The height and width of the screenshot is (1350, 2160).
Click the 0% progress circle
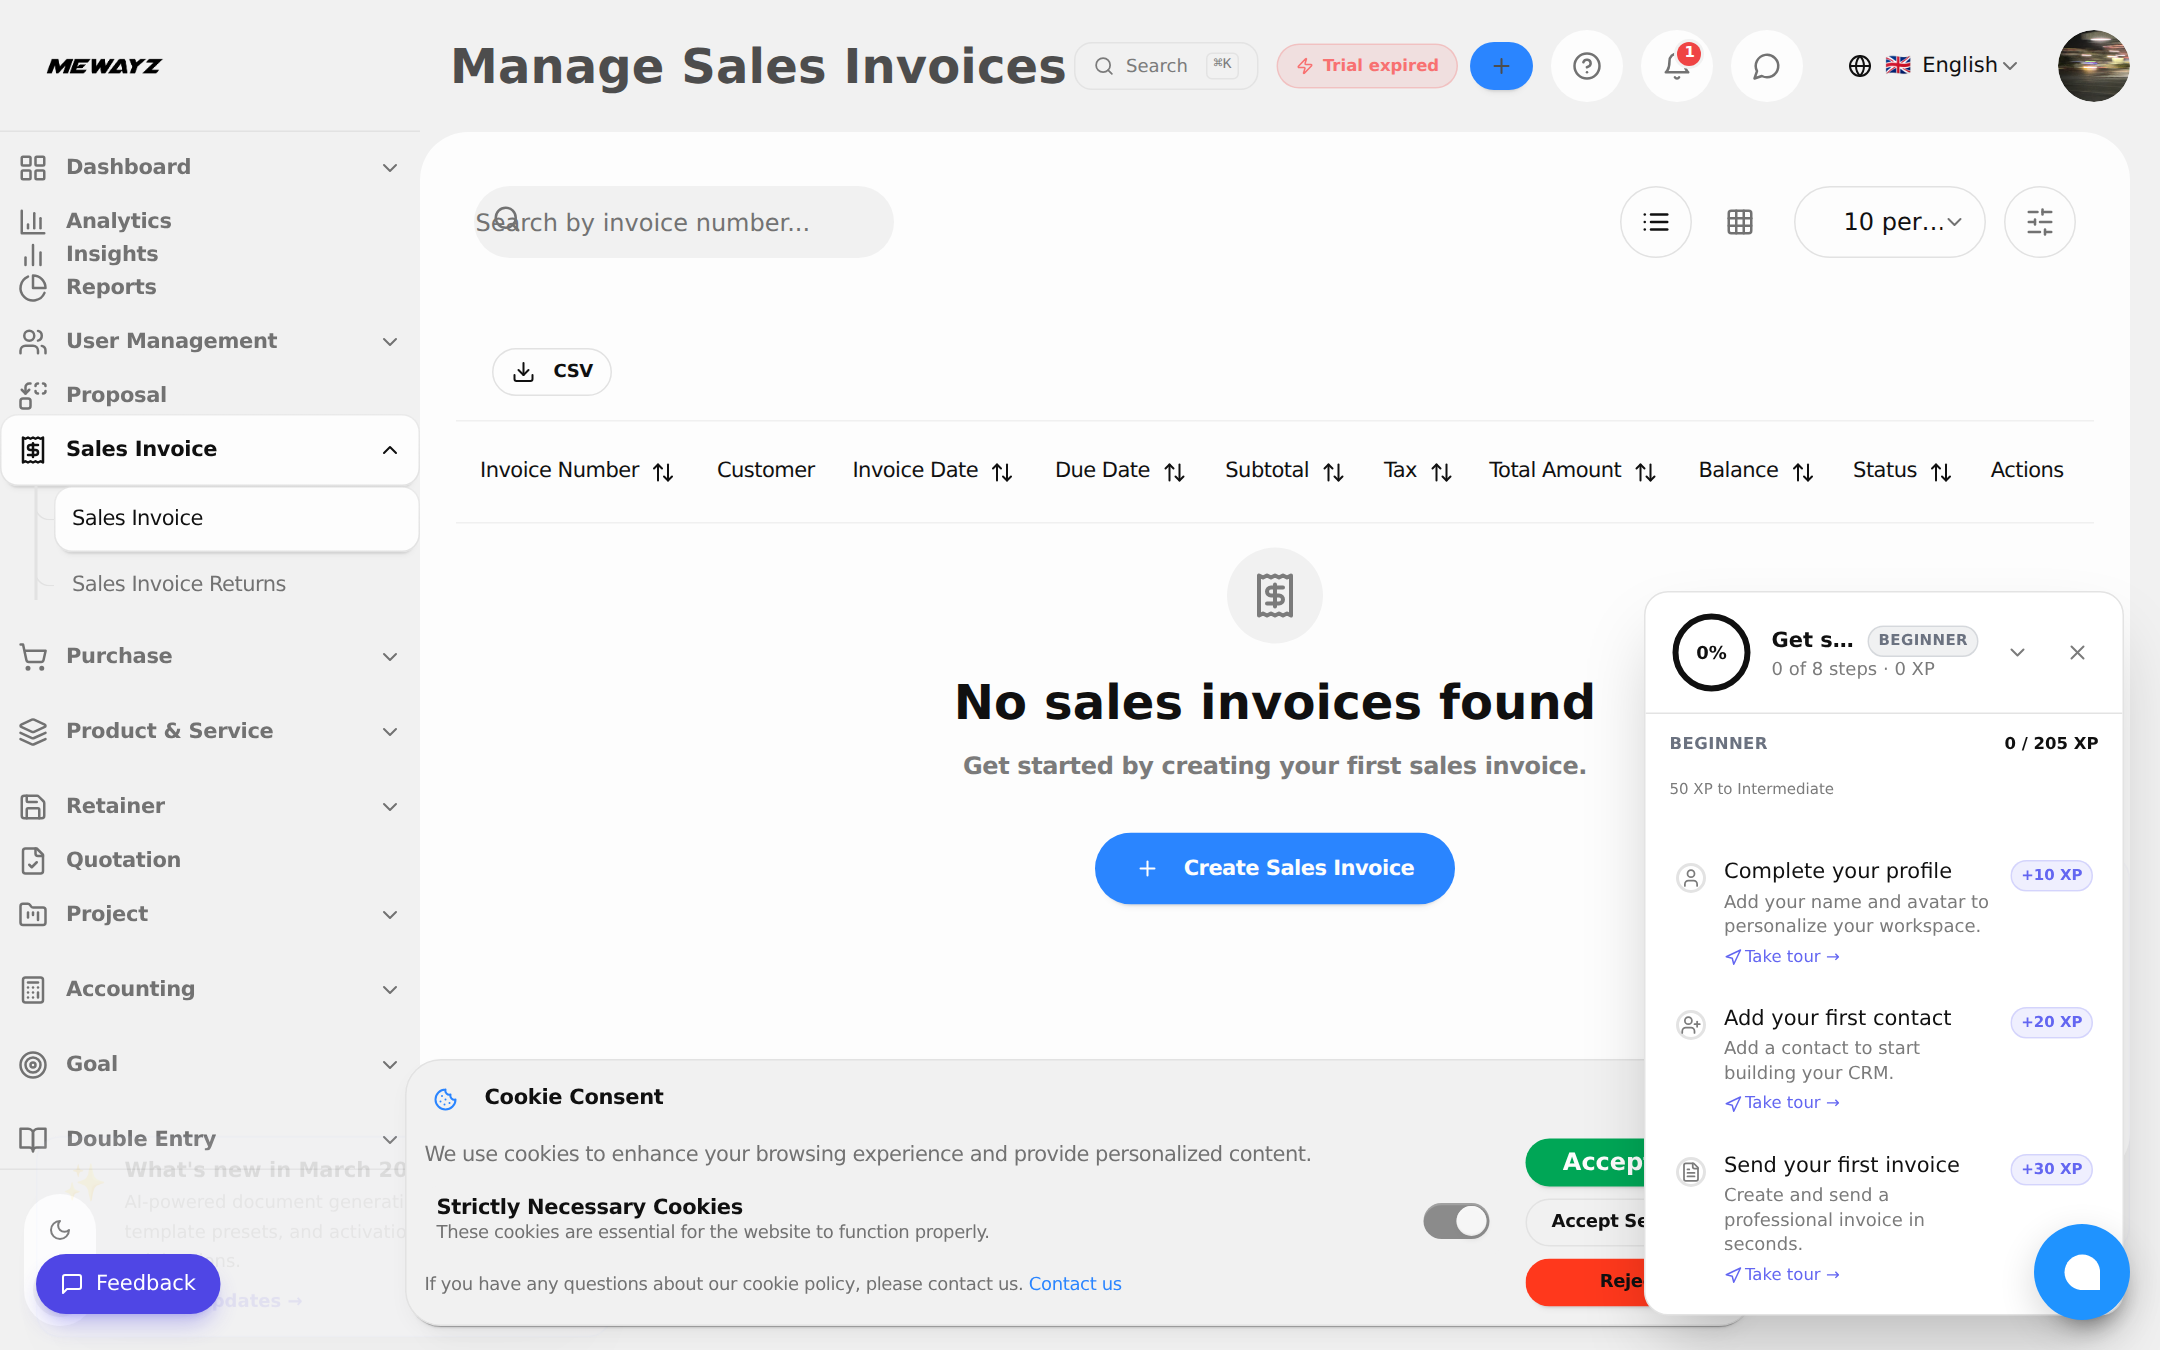point(1710,652)
